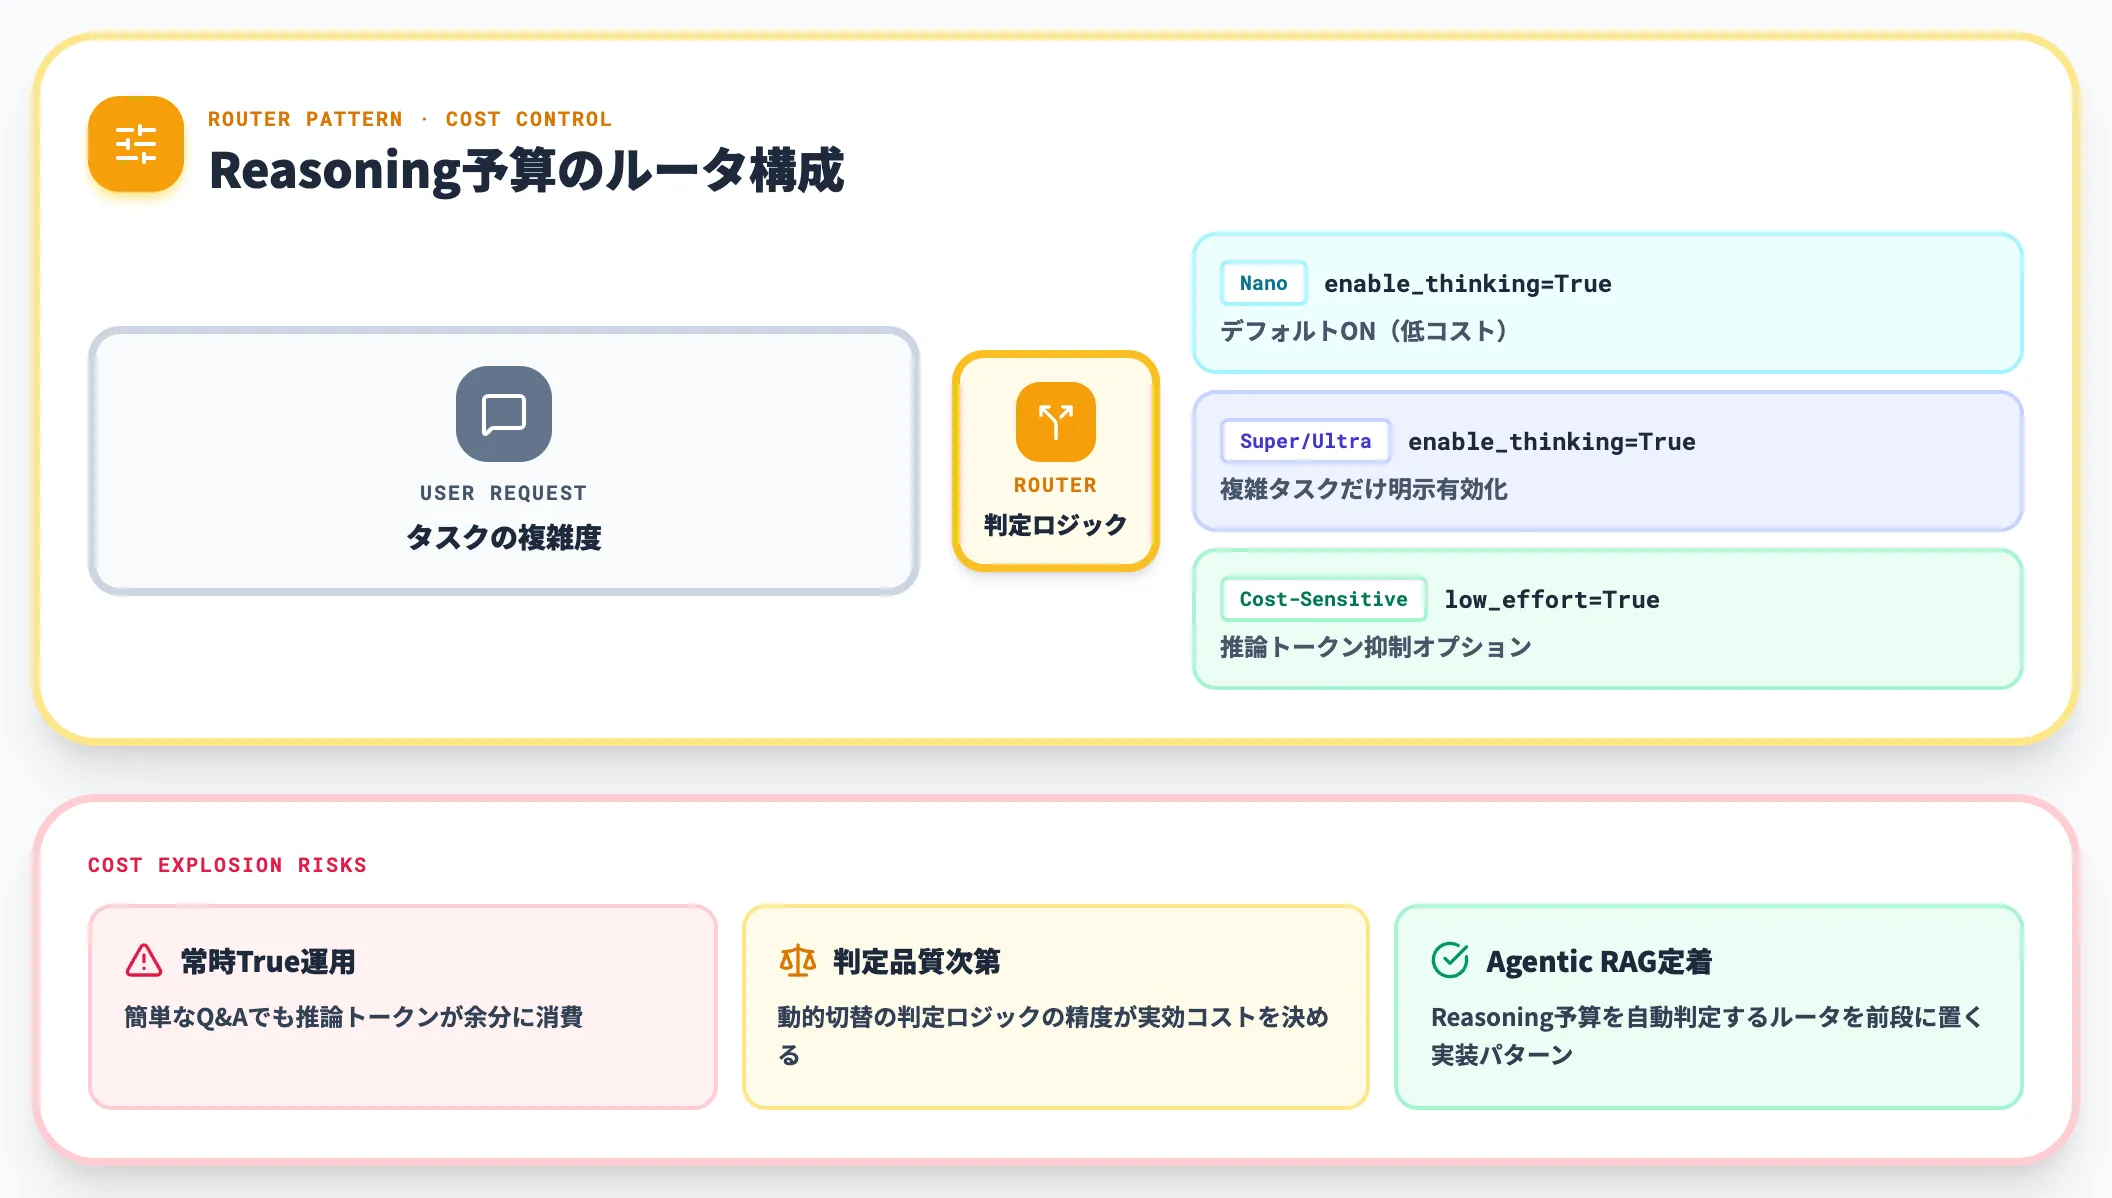Select the Super/Ultra model badge
2112x1198 pixels.
[x=1305, y=441]
